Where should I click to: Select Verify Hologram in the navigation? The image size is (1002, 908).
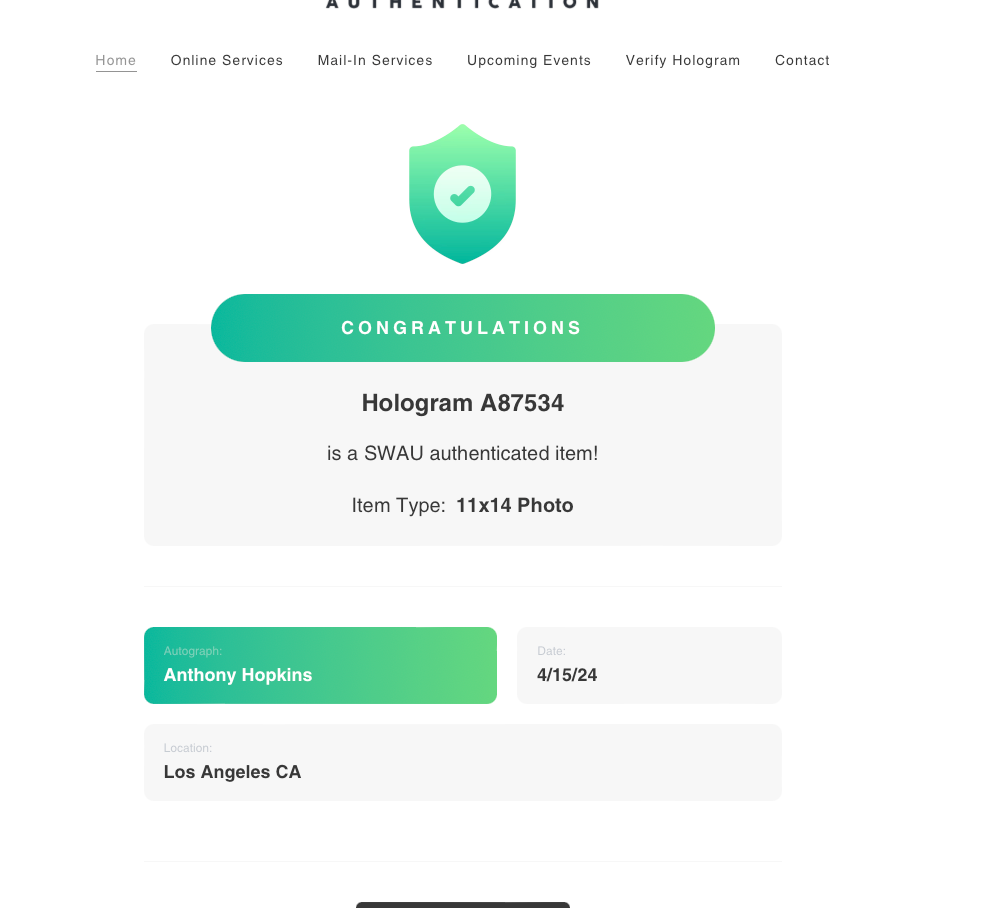point(683,61)
